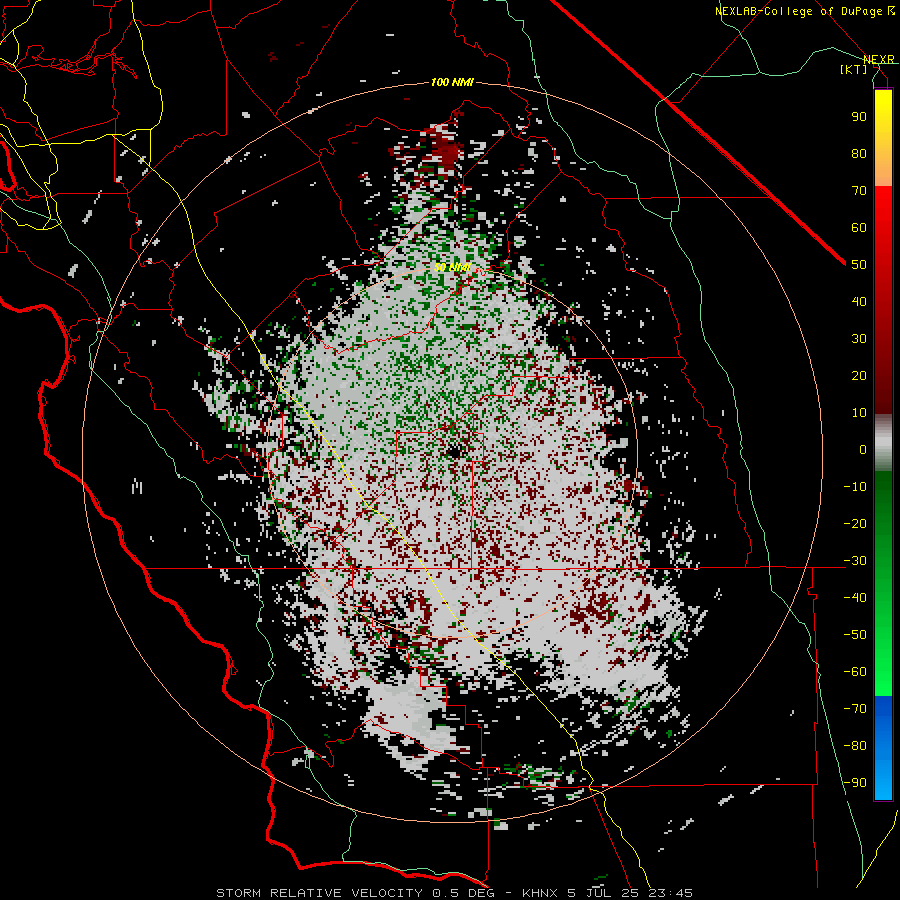Click the -30 value on velocity scale
Image resolution: width=900 pixels, height=900 pixels.
(x=855, y=560)
